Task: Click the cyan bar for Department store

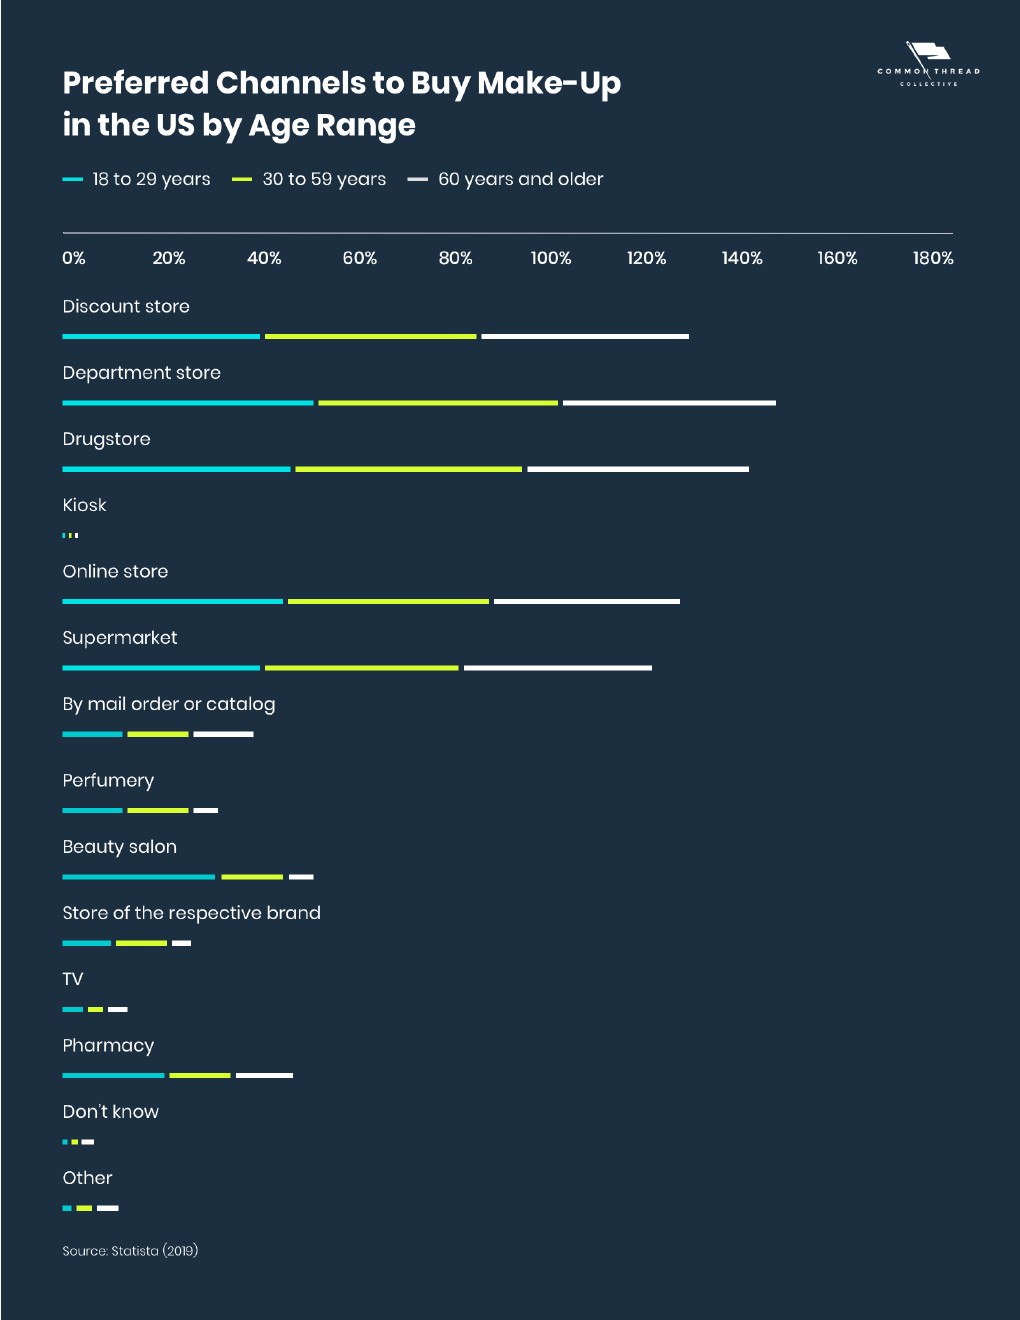Action: coord(188,403)
